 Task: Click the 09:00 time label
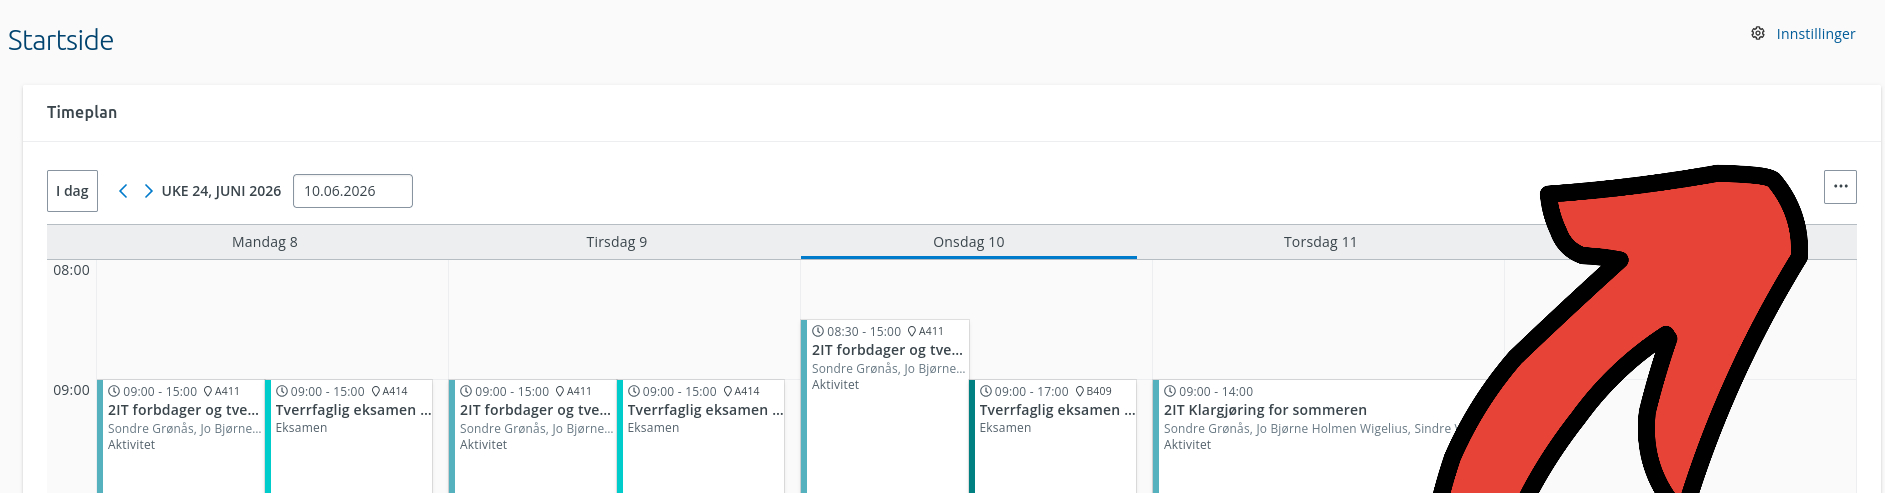coord(71,390)
